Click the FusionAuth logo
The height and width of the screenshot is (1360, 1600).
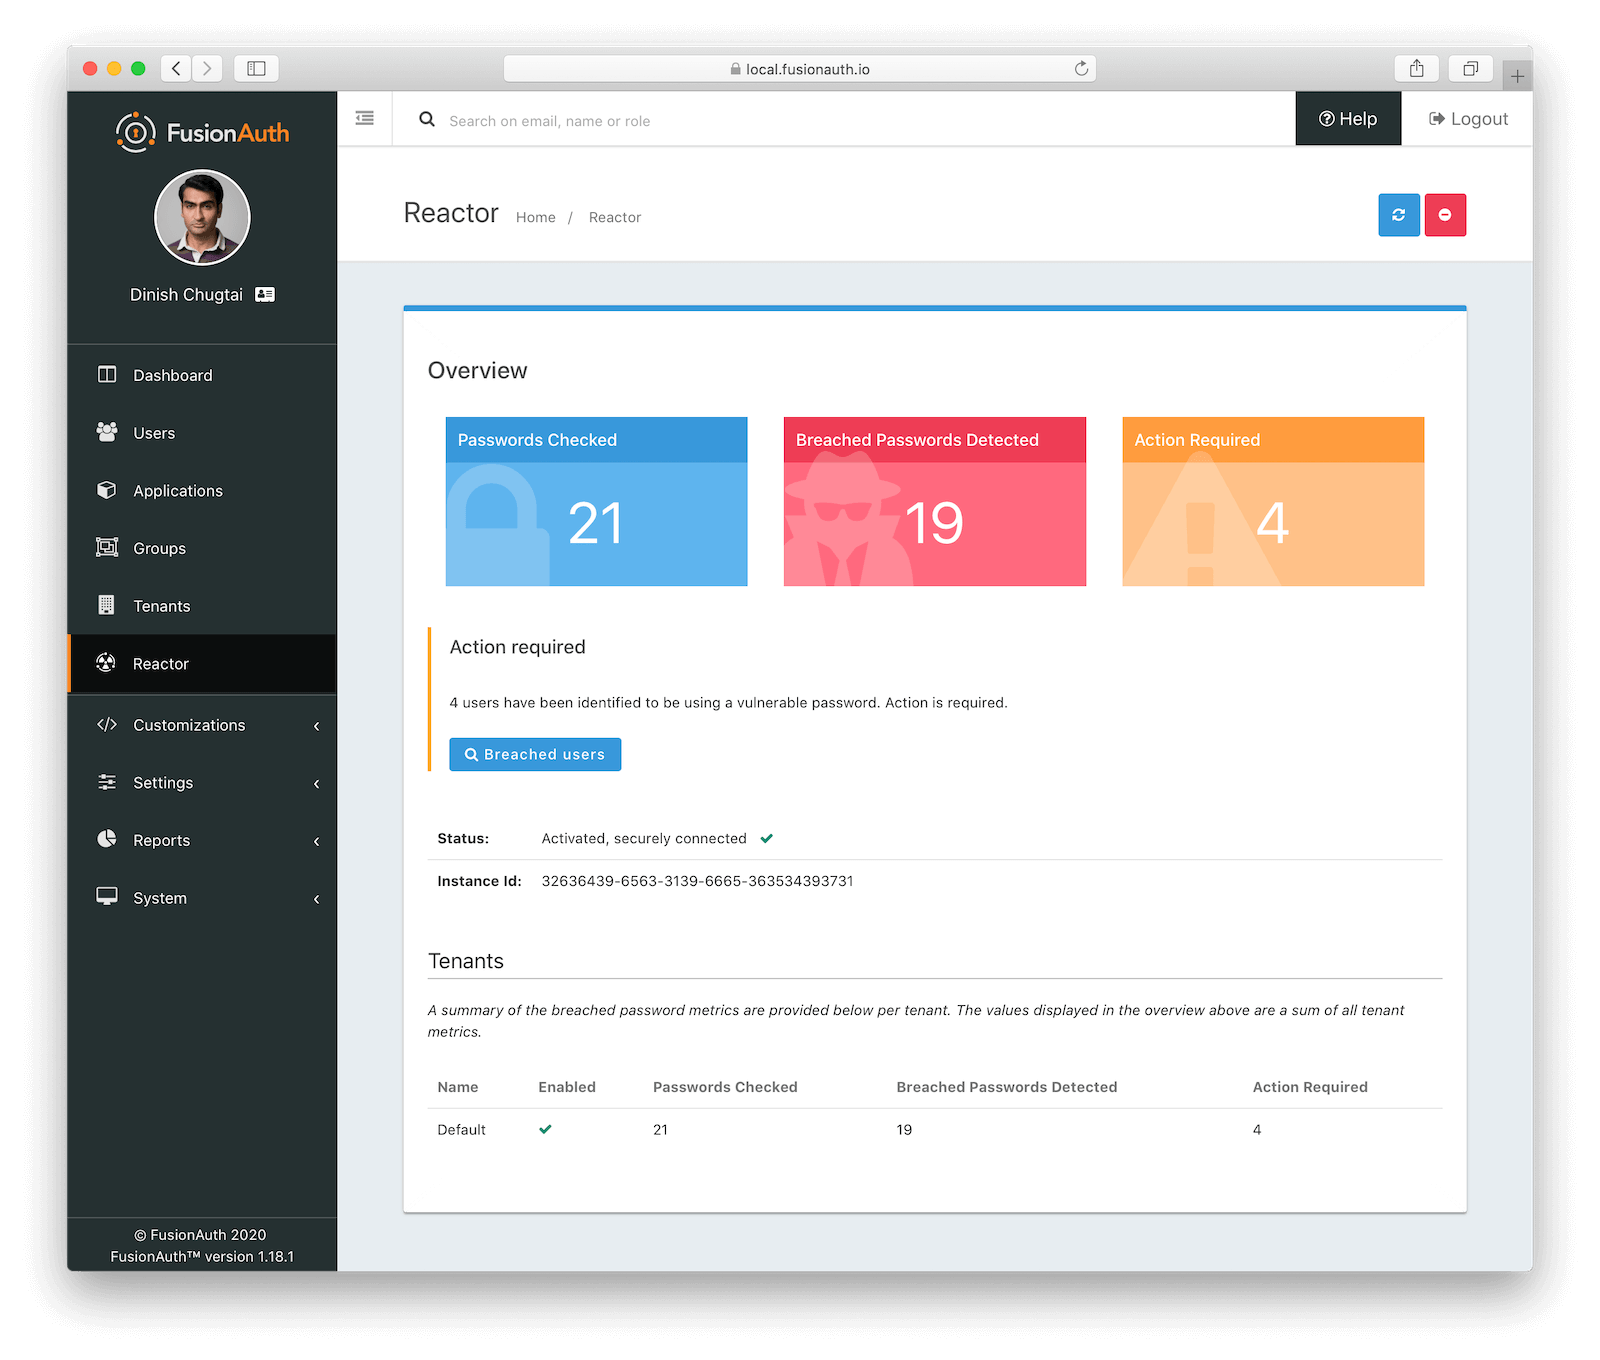point(202,132)
